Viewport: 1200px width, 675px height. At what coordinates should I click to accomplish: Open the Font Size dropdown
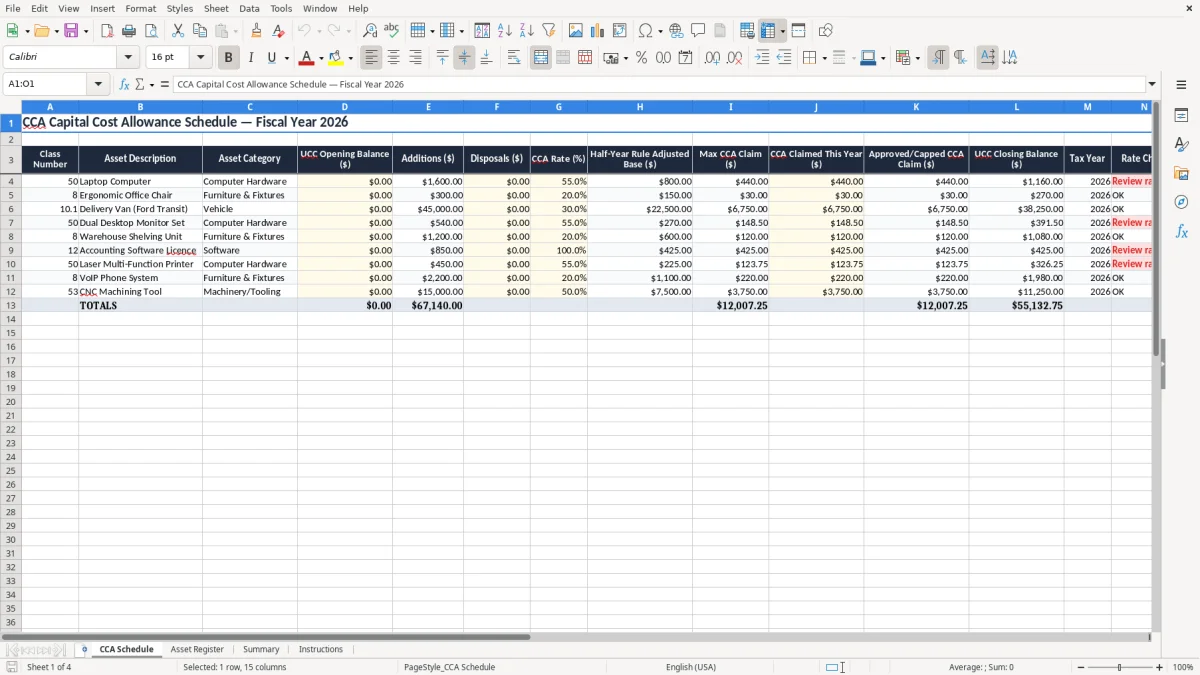tap(200, 58)
